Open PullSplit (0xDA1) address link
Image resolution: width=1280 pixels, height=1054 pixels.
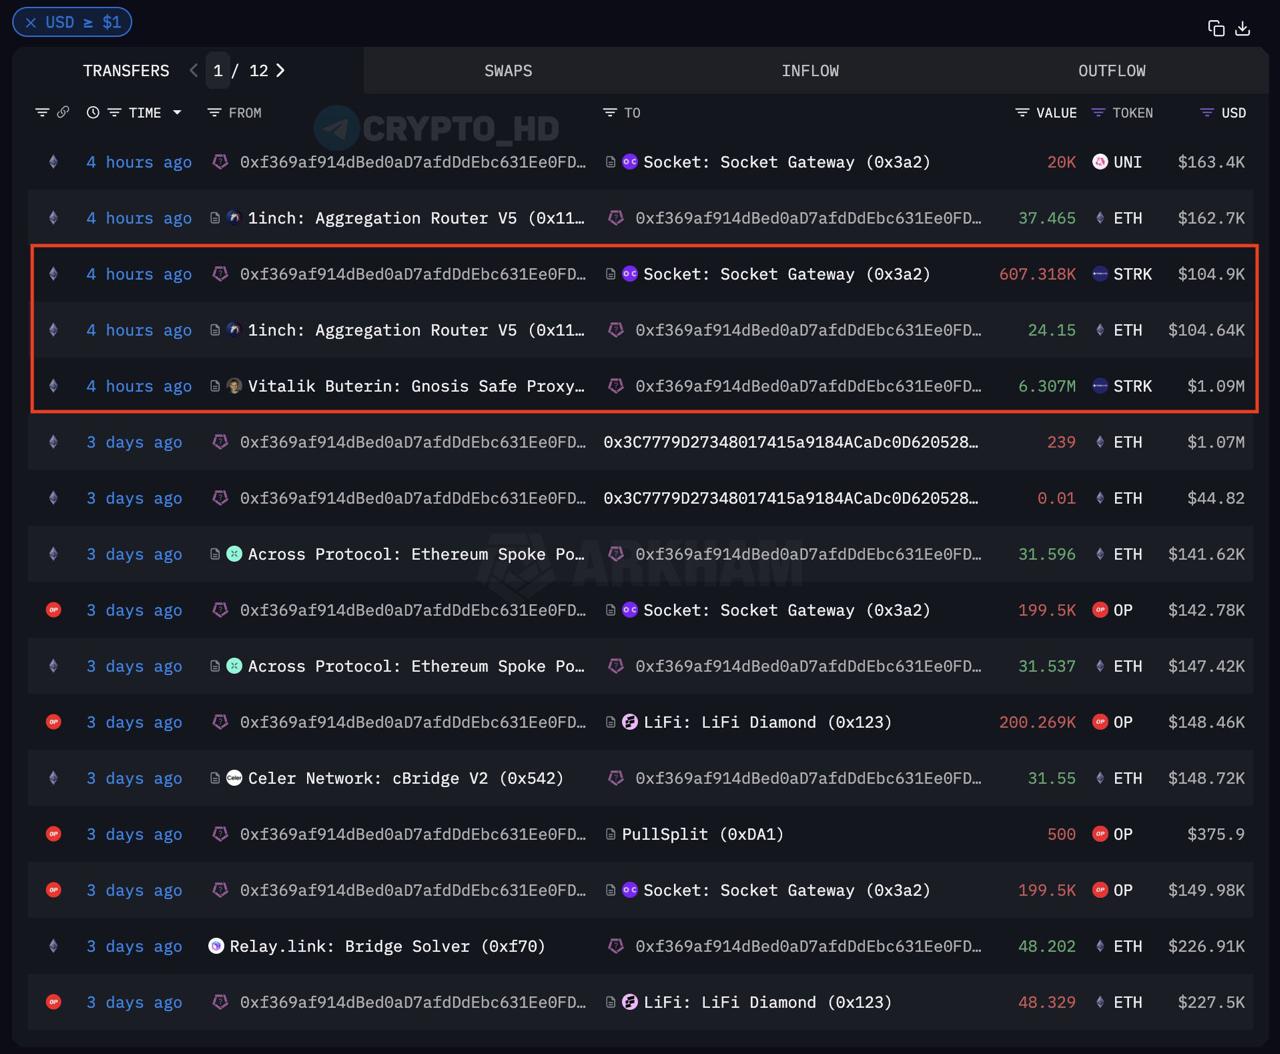[x=703, y=834]
